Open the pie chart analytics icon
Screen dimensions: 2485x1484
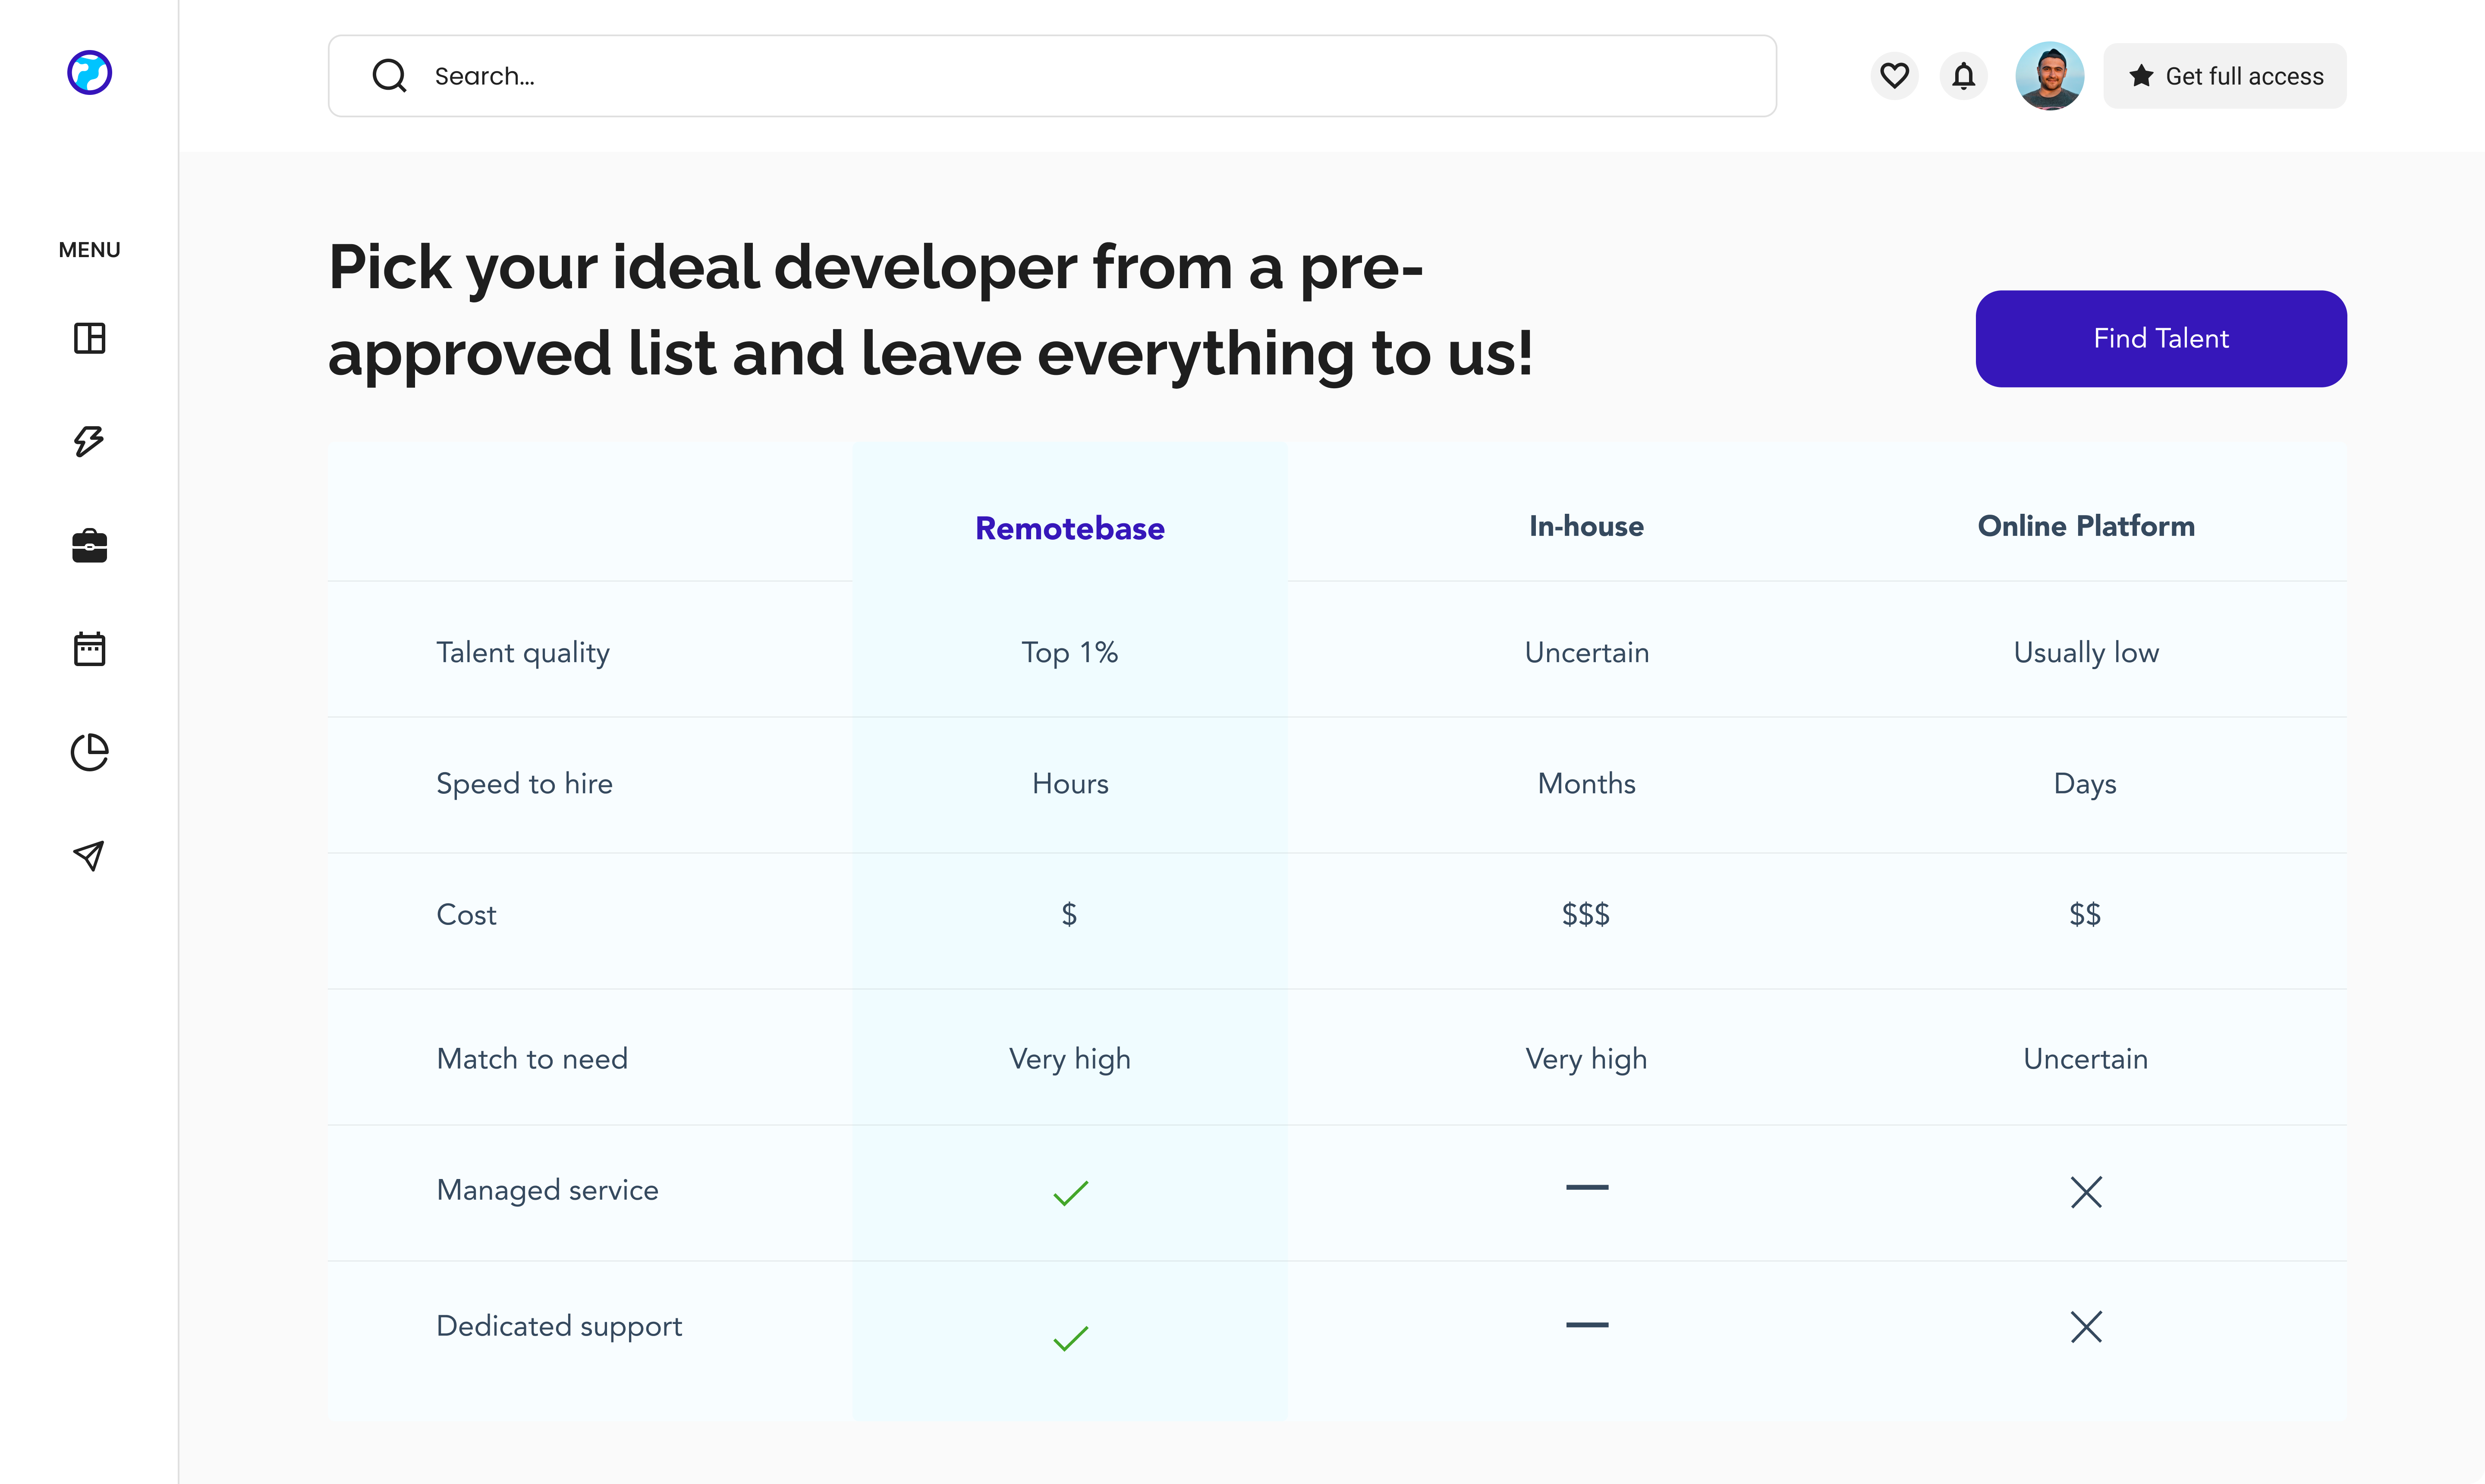pos(89,752)
